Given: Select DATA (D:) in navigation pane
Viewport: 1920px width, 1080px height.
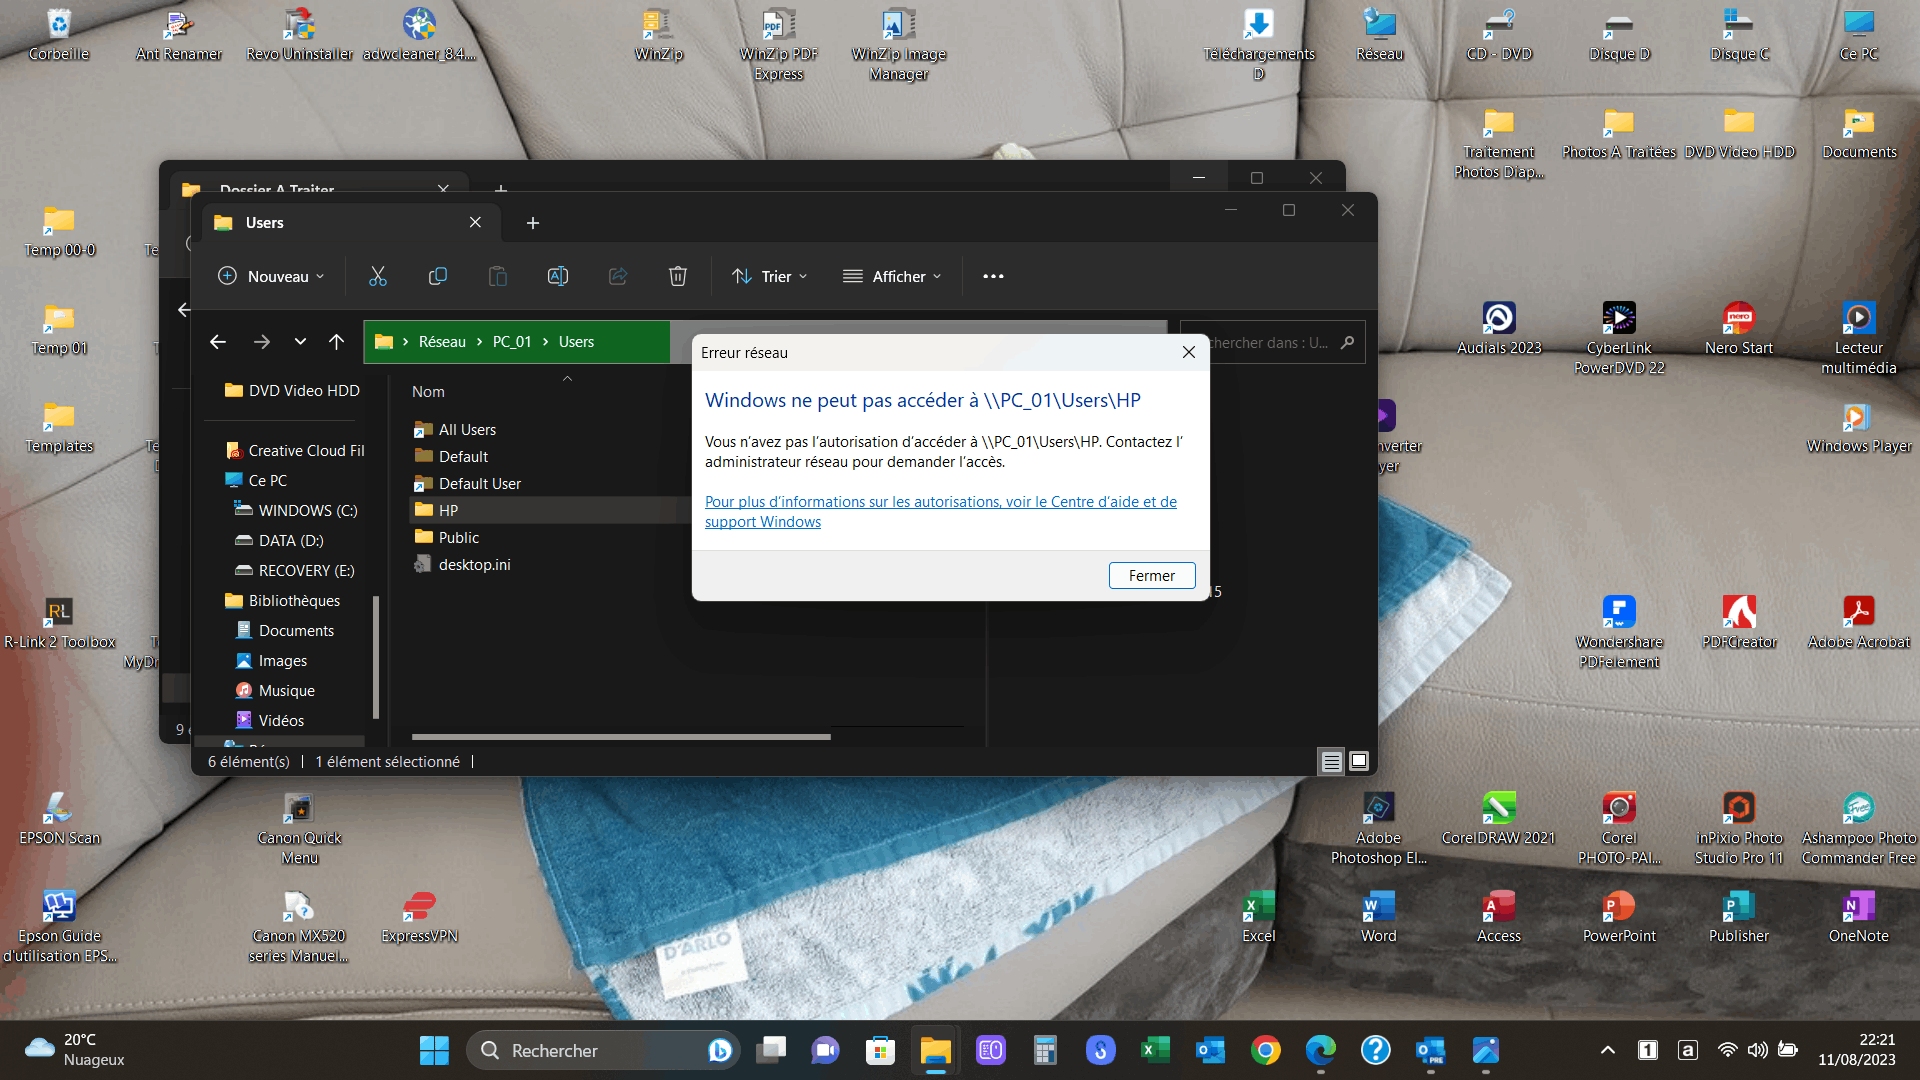Looking at the screenshot, I should 290,541.
